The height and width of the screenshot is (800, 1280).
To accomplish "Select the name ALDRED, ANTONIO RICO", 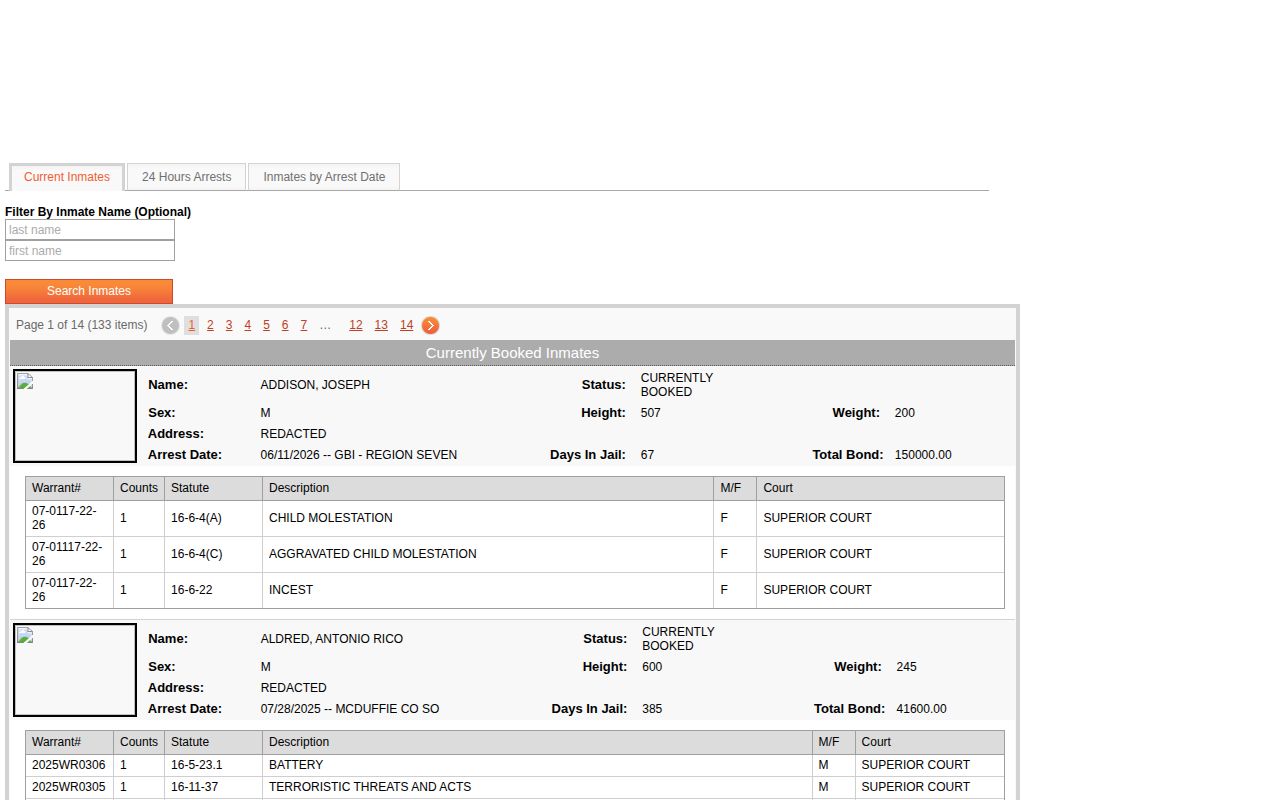I will tap(332, 639).
